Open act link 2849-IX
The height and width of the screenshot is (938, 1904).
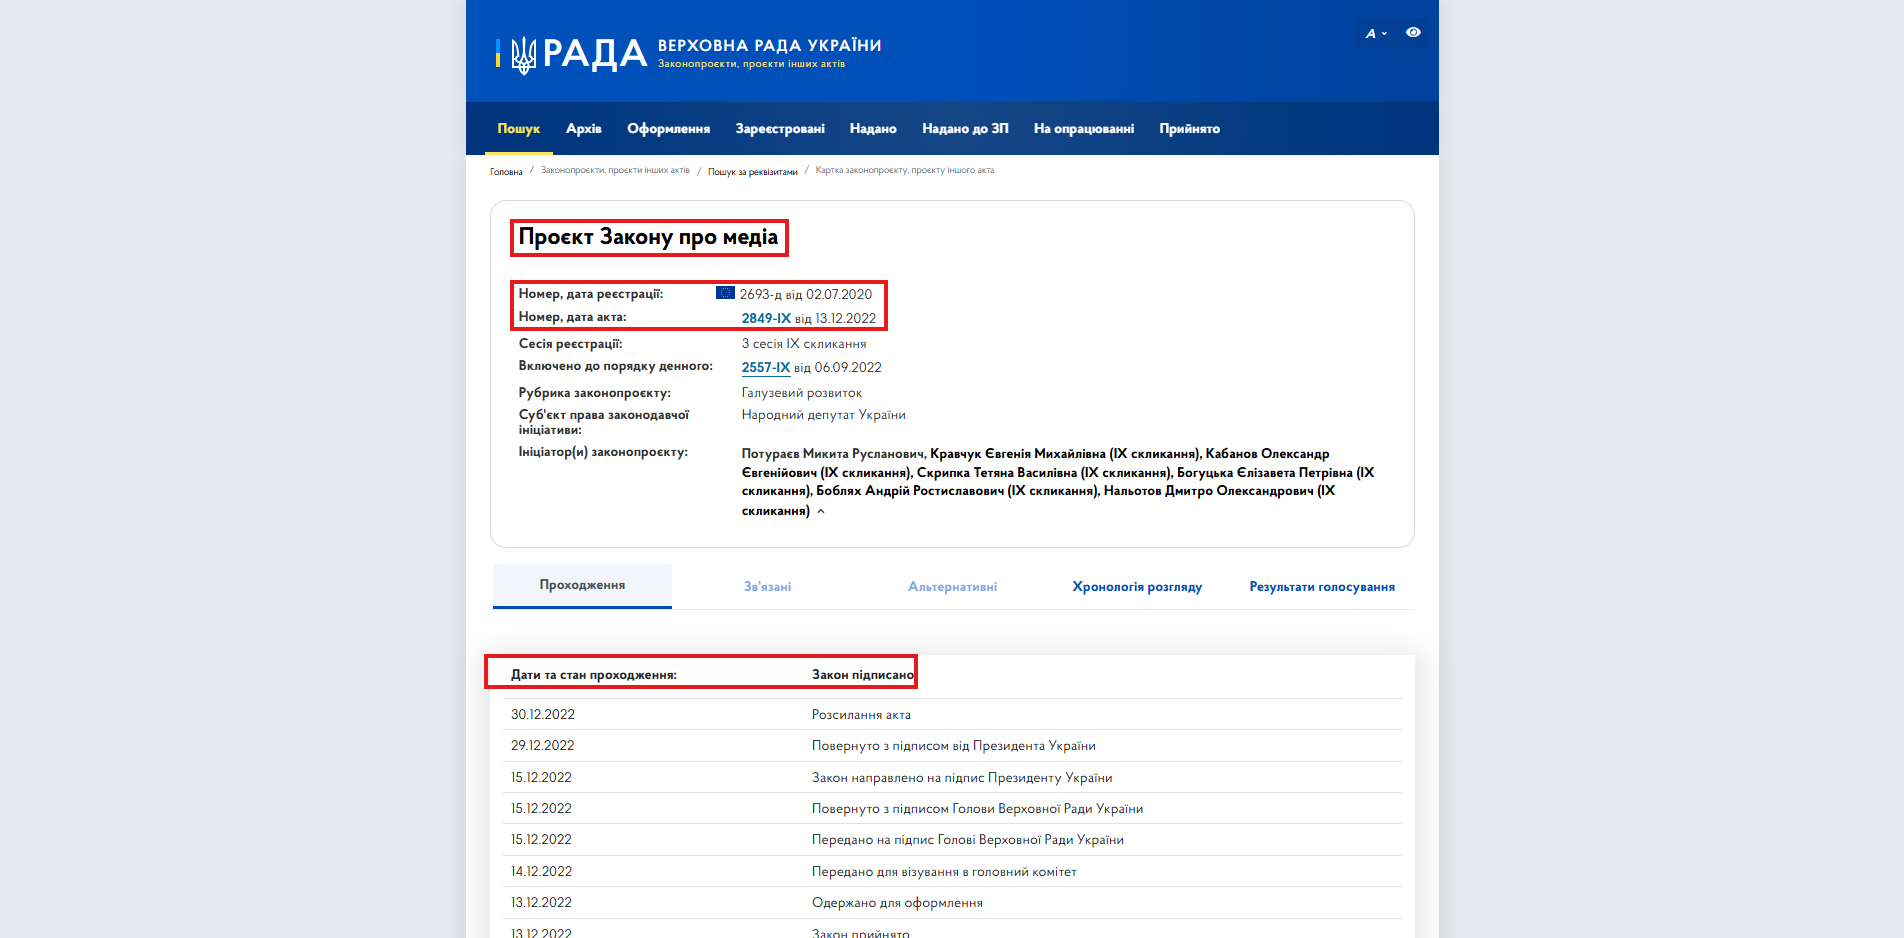pos(766,318)
